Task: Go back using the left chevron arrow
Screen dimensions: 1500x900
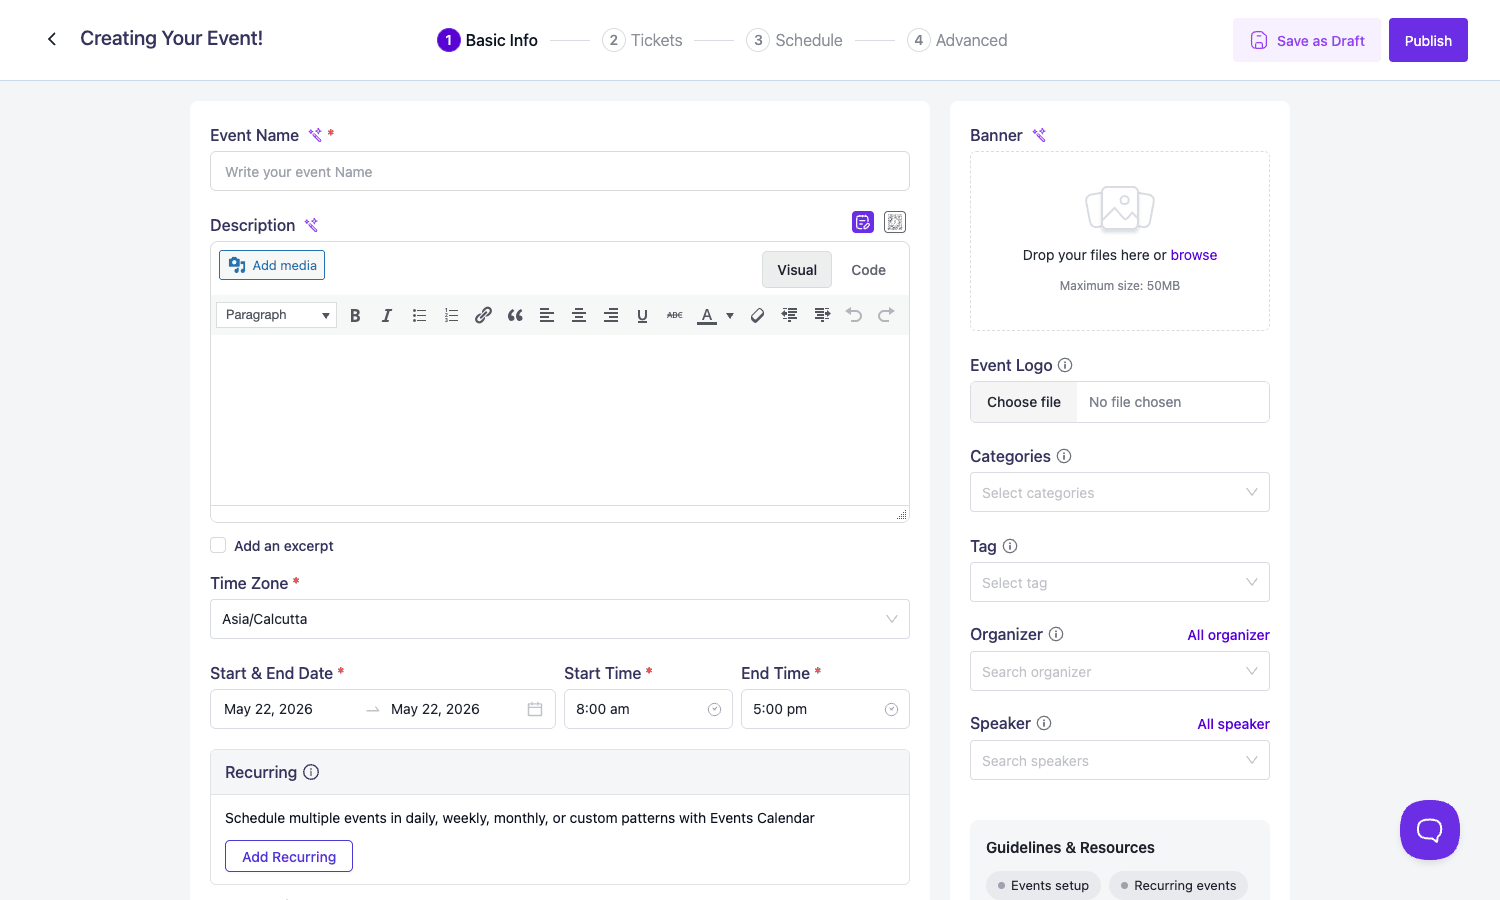Action: (x=52, y=39)
